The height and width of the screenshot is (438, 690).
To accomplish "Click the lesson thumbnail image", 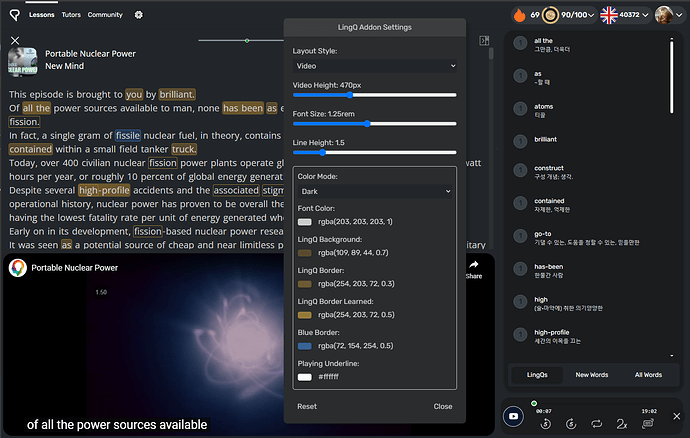I will click(x=23, y=62).
